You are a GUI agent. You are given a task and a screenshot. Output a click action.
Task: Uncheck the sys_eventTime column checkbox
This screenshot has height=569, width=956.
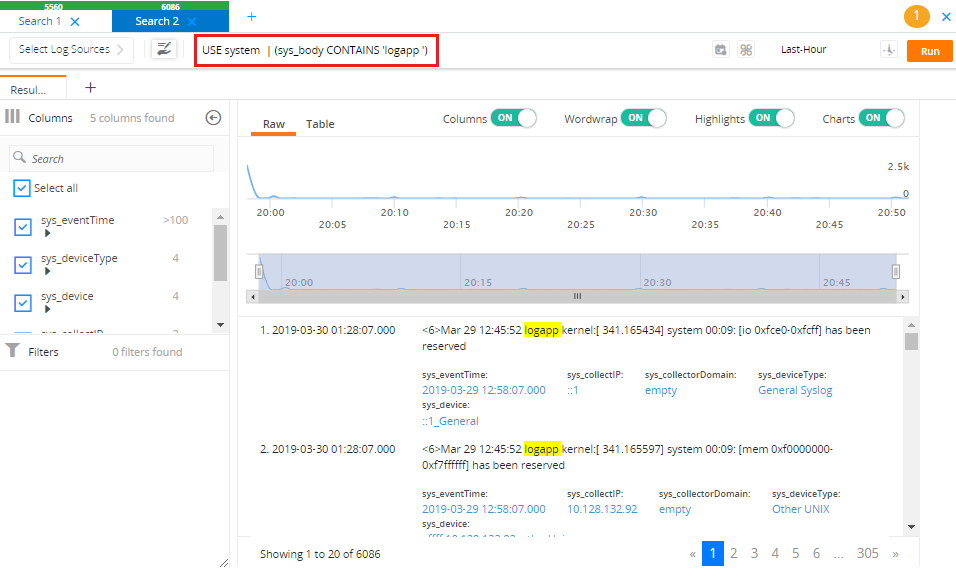coord(23,227)
